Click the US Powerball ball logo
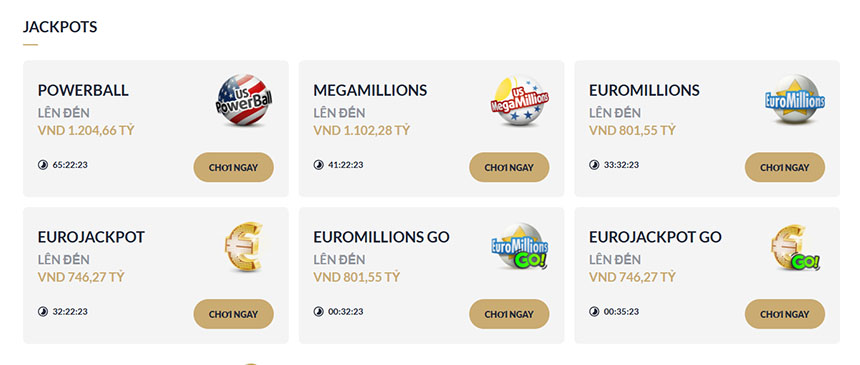The image size is (860, 365). click(244, 100)
